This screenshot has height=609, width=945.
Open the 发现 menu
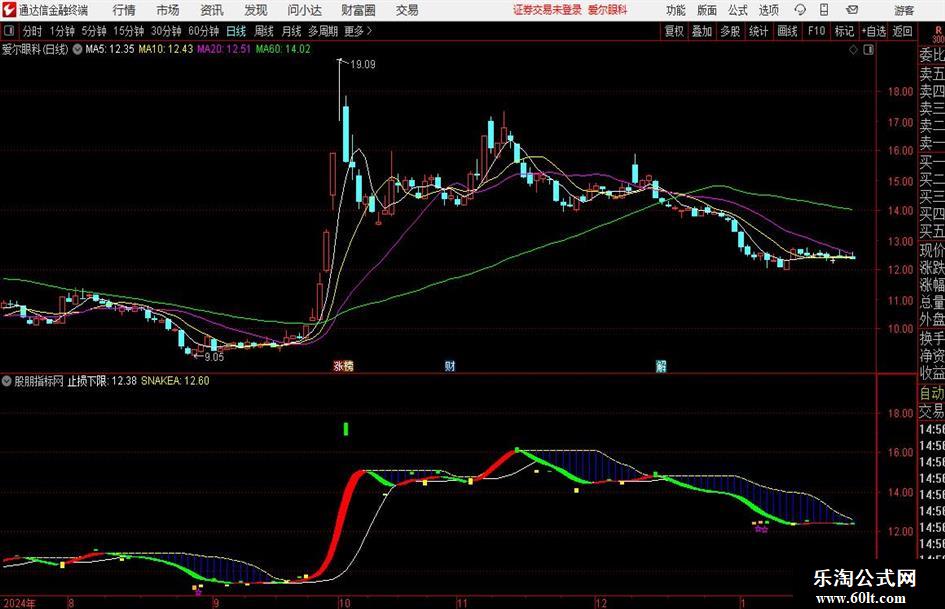click(x=256, y=10)
